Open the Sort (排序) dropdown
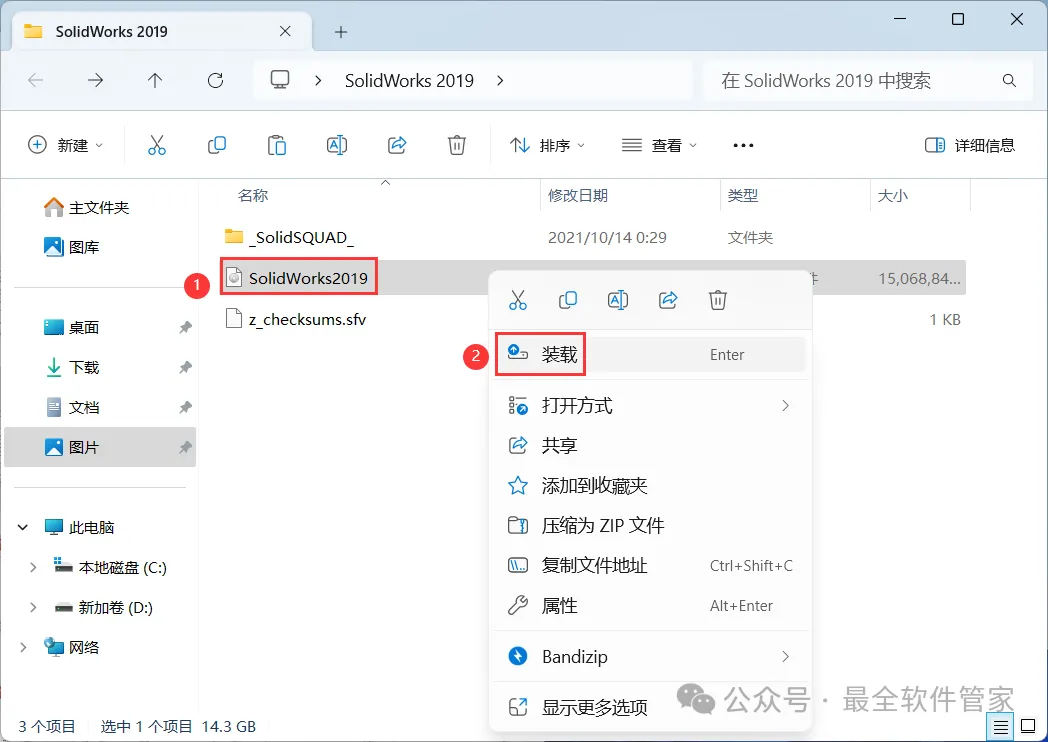Screen dimensions: 1048x742 point(547,145)
